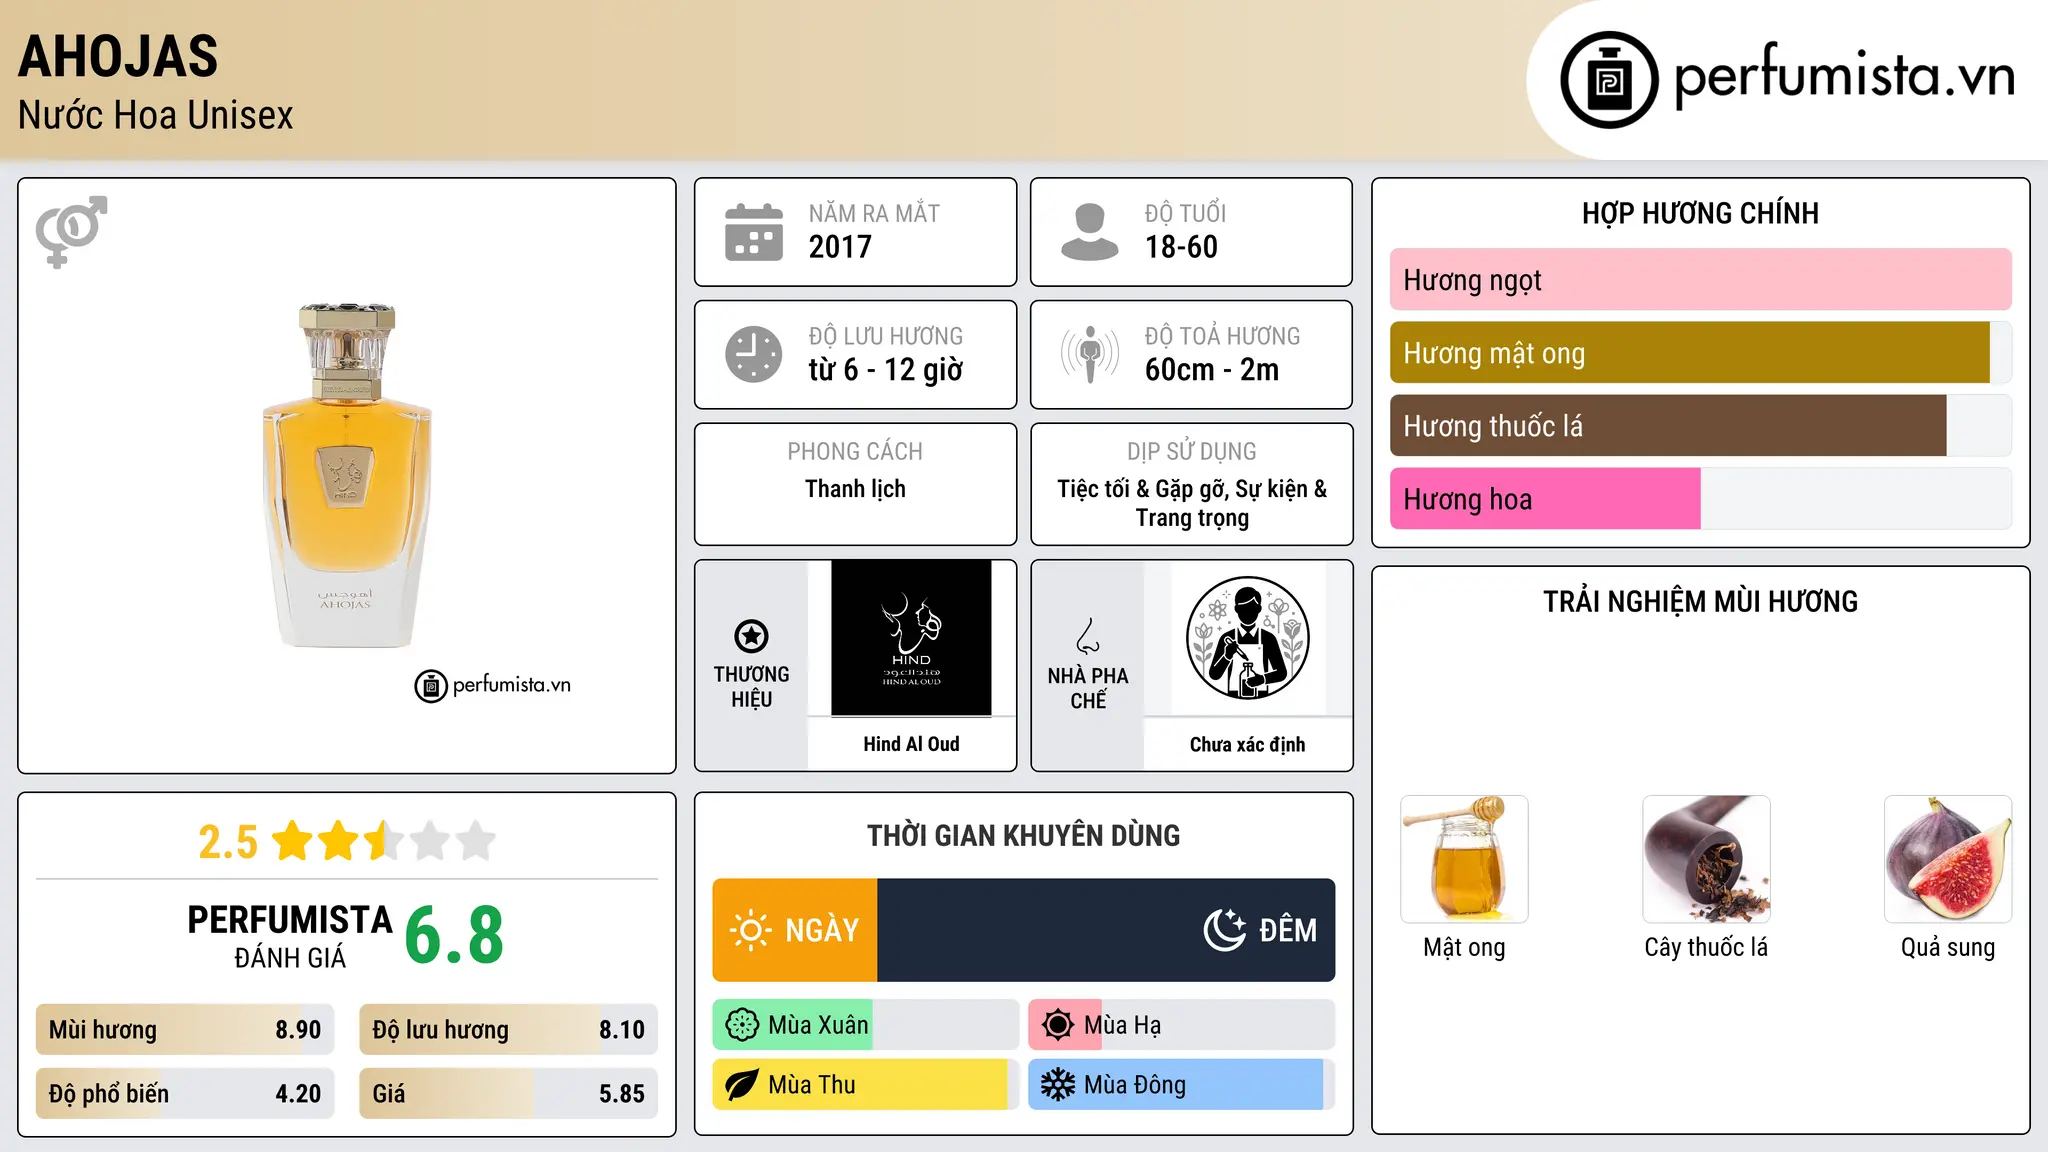This screenshot has width=2048, height=1152.
Task: Click the Hương mật ong accord bar
Action: tap(1701, 353)
